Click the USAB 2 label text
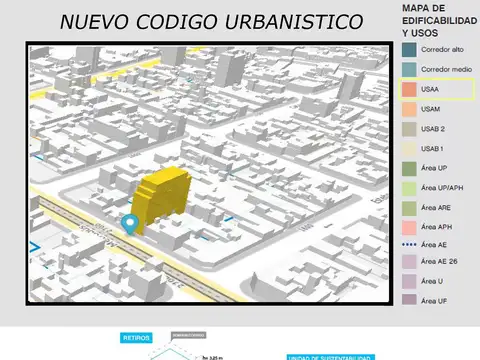480x360 pixels. click(433, 129)
